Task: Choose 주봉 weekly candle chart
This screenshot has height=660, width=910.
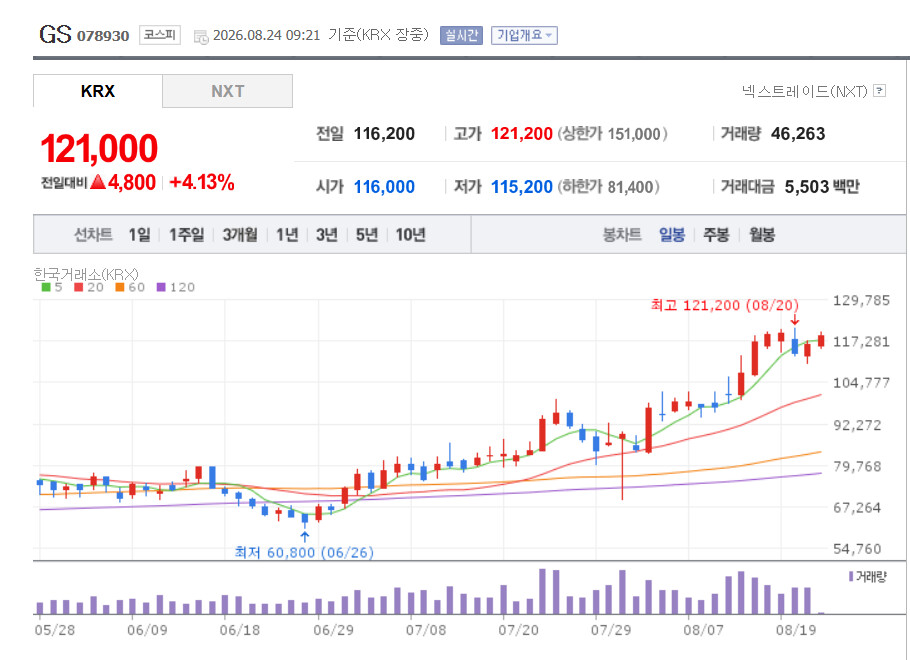Action: tap(716, 235)
